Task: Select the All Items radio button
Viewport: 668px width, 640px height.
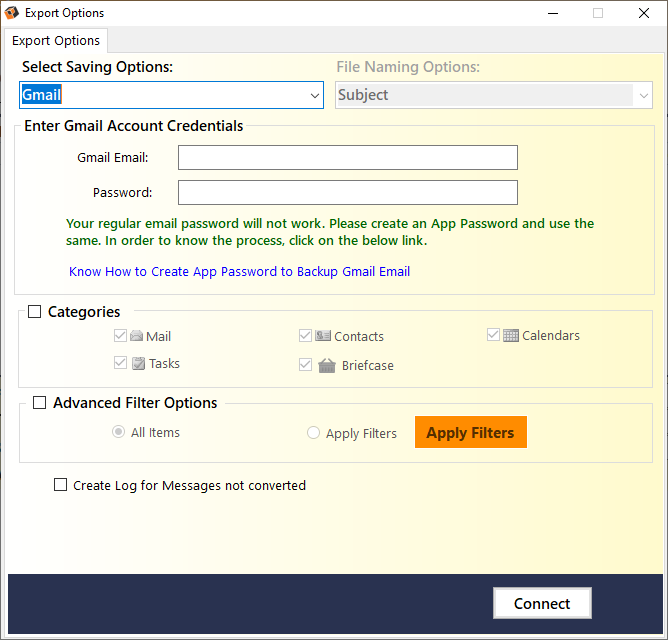Action: coord(118,432)
